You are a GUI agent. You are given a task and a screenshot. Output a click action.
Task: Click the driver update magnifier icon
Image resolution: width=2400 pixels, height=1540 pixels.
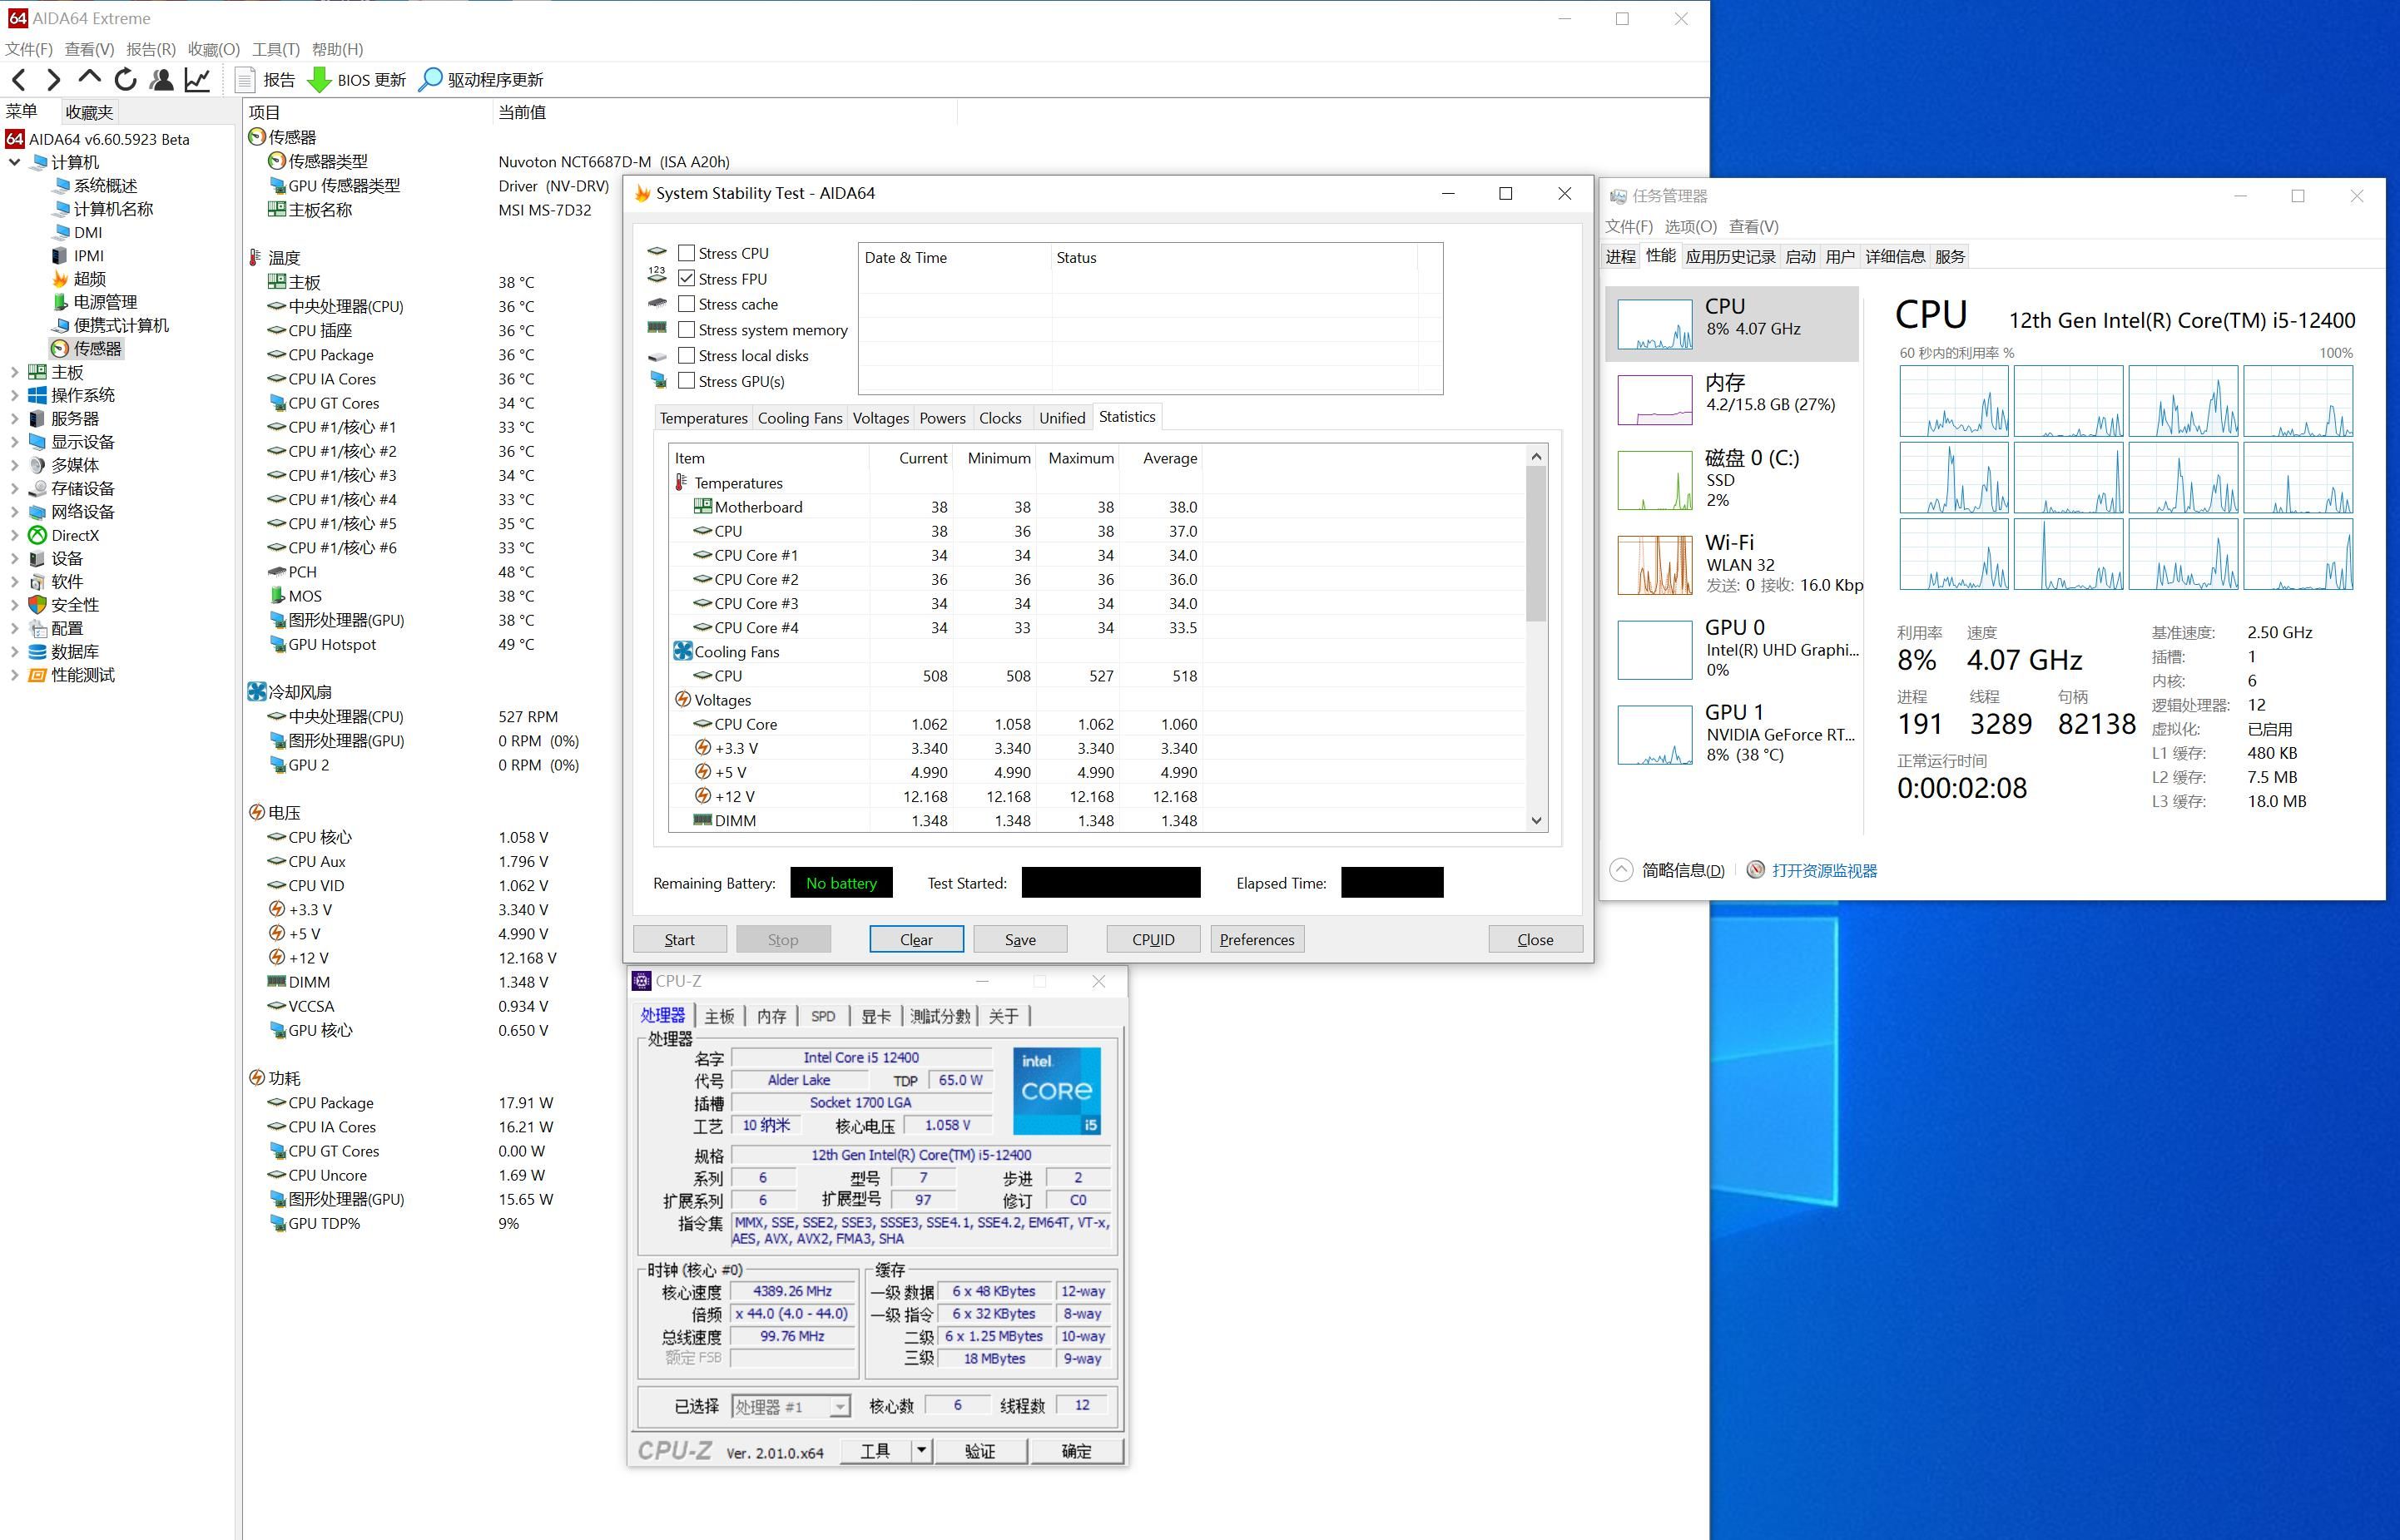tap(430, 80)
